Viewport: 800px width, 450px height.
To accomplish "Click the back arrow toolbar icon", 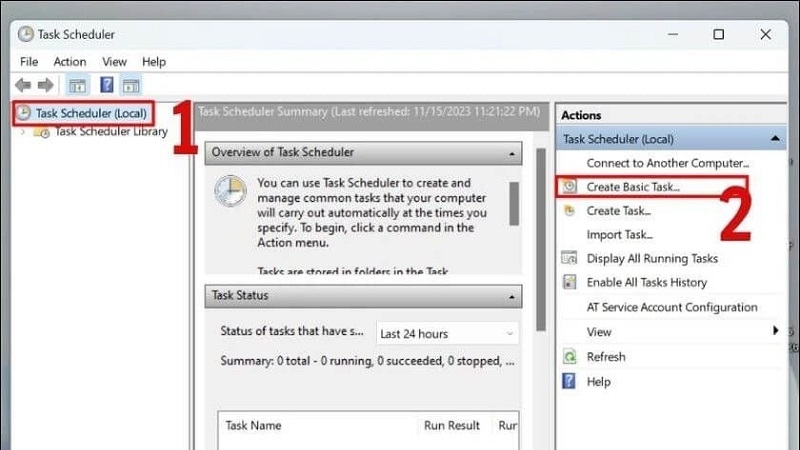I will (x=23, y=85).
